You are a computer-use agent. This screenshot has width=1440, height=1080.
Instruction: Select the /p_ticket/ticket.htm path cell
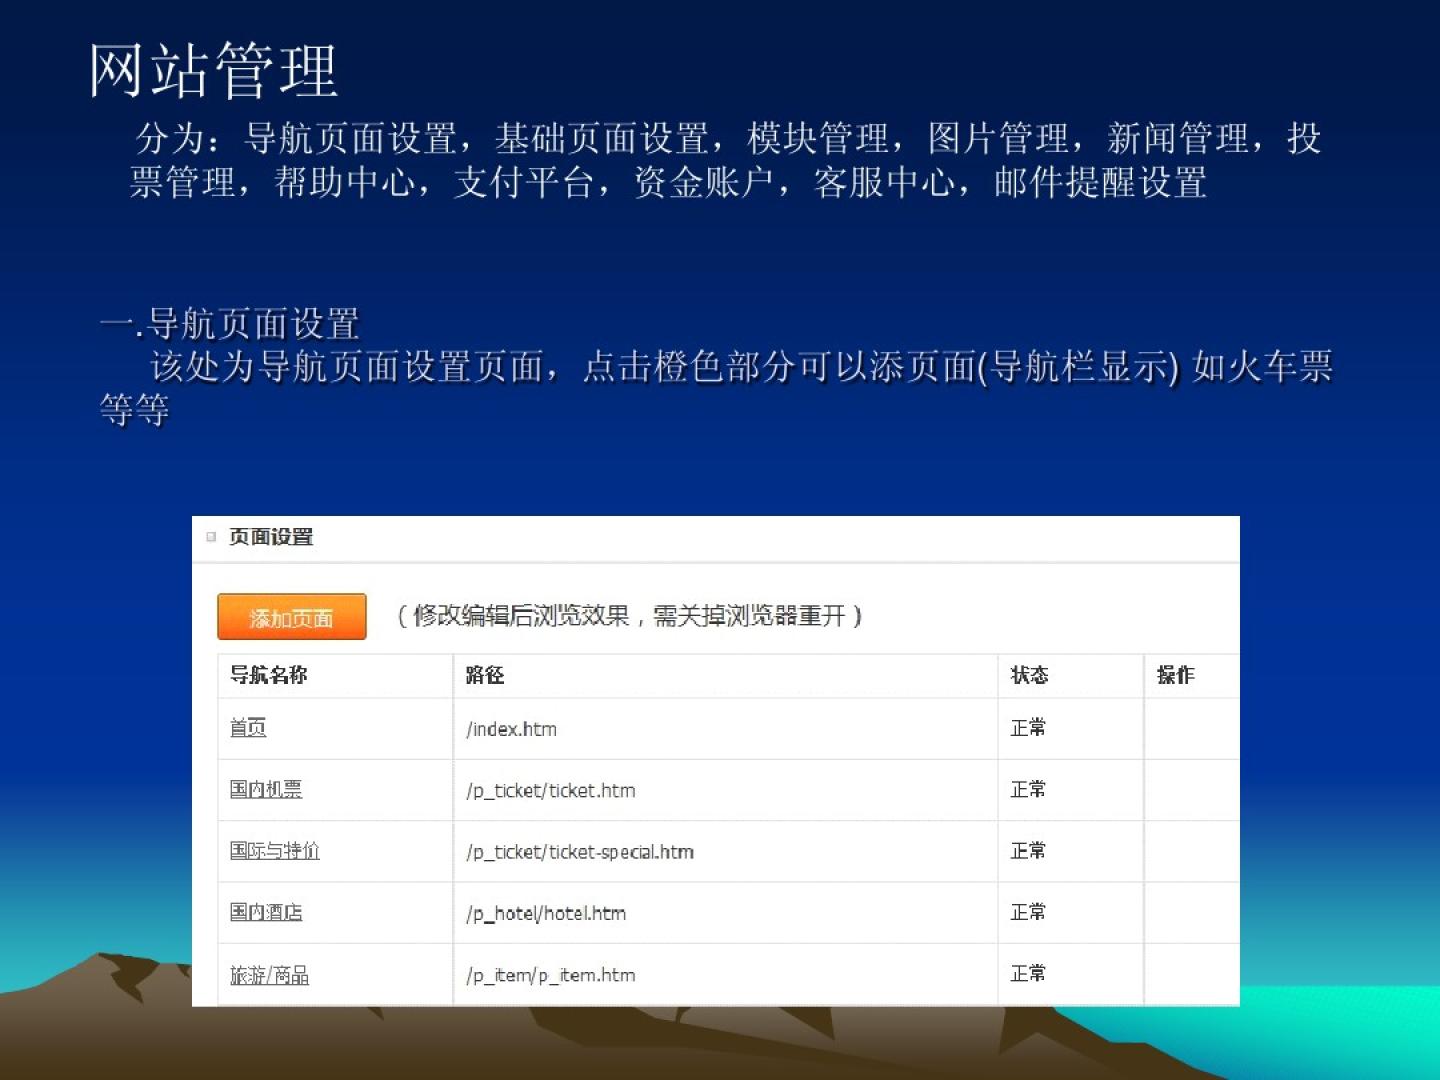tap(551, 791)
